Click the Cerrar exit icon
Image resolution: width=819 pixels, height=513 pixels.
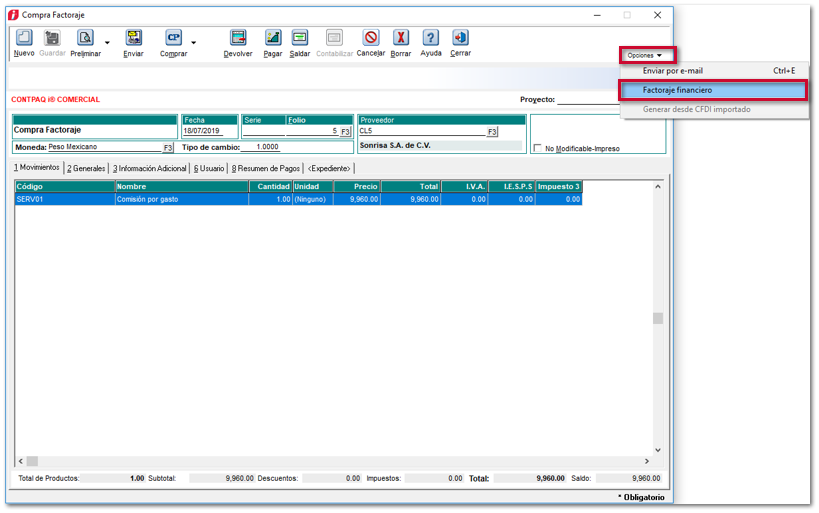coord(460,38)
